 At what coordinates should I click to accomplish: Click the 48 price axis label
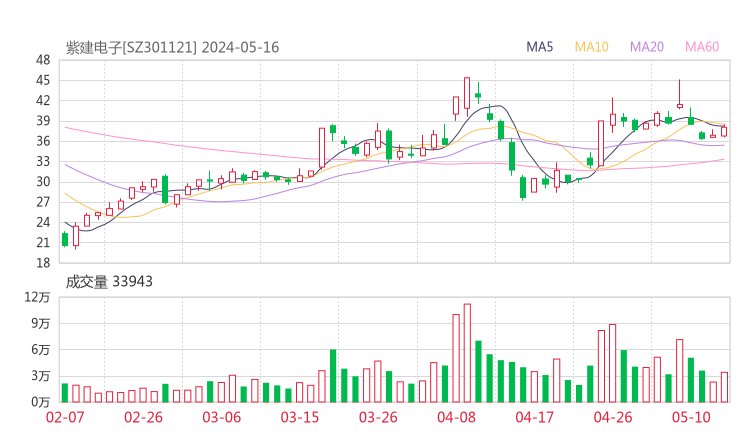pyautogui.click(x=43, y=60)
